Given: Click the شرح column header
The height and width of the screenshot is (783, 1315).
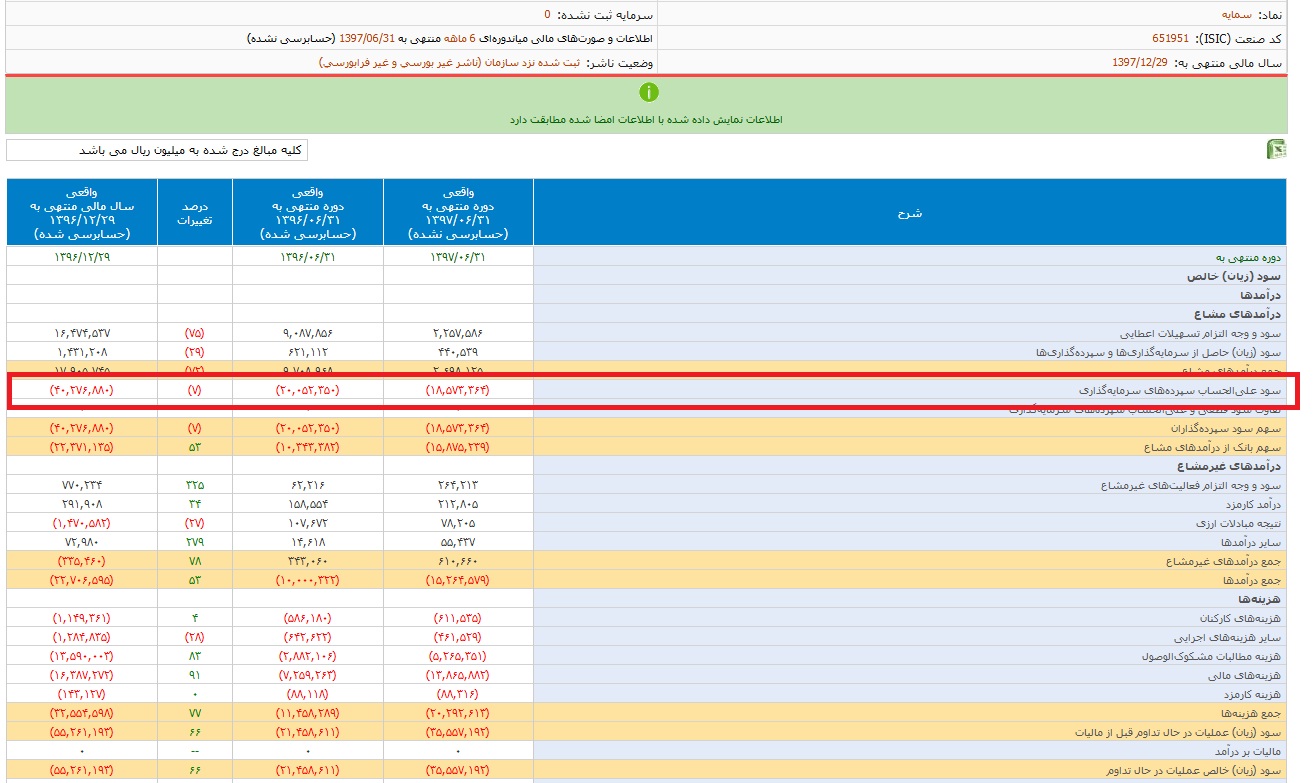Looking at the screenshot, I should pos(909,213).
